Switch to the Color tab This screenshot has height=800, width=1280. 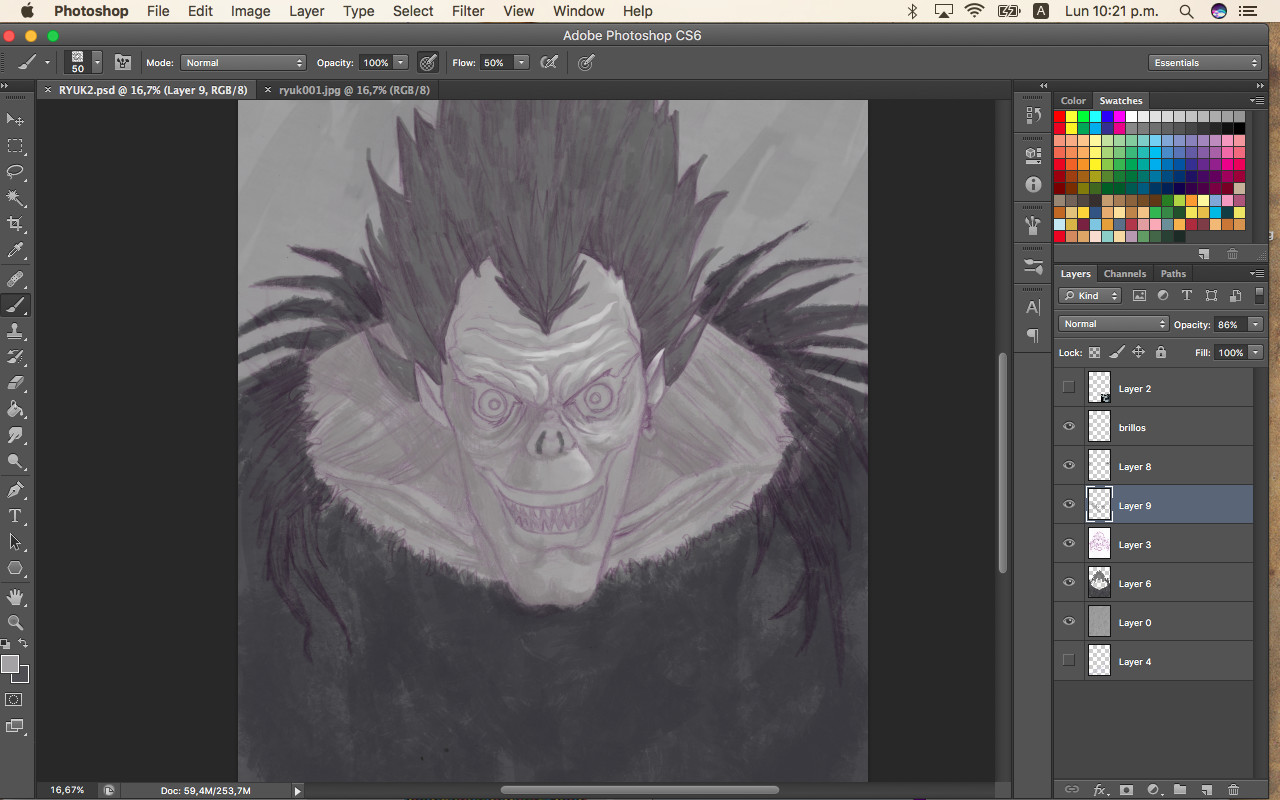coord(1073,100)
